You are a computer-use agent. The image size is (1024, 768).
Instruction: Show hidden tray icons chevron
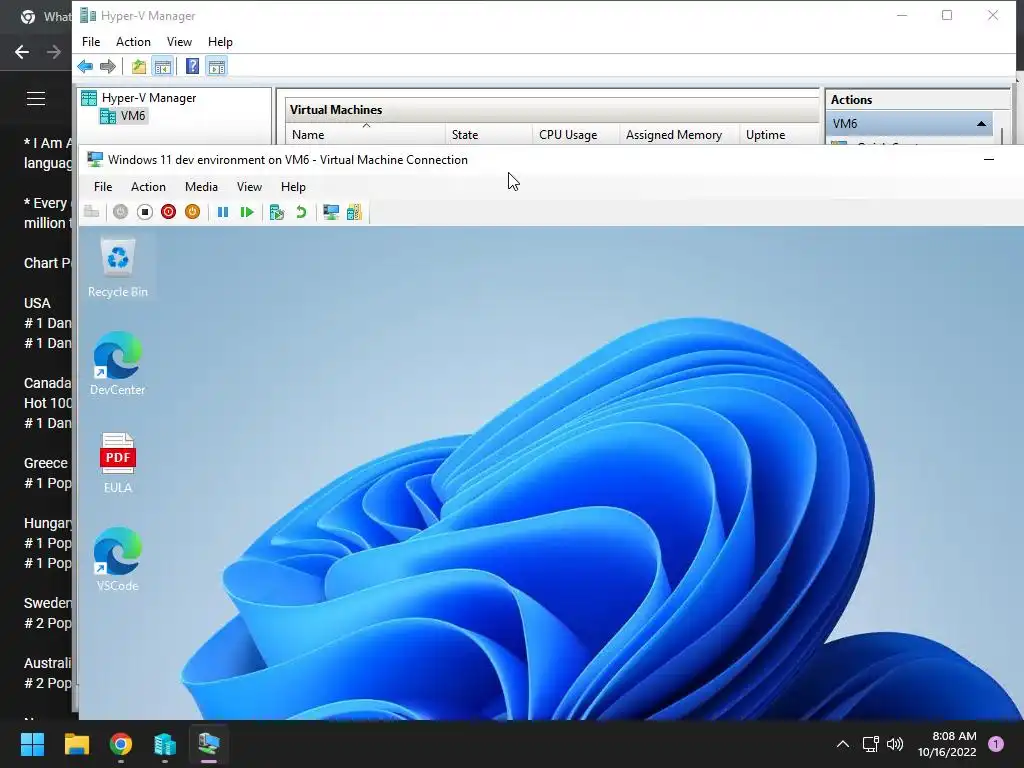coord(842,744)
